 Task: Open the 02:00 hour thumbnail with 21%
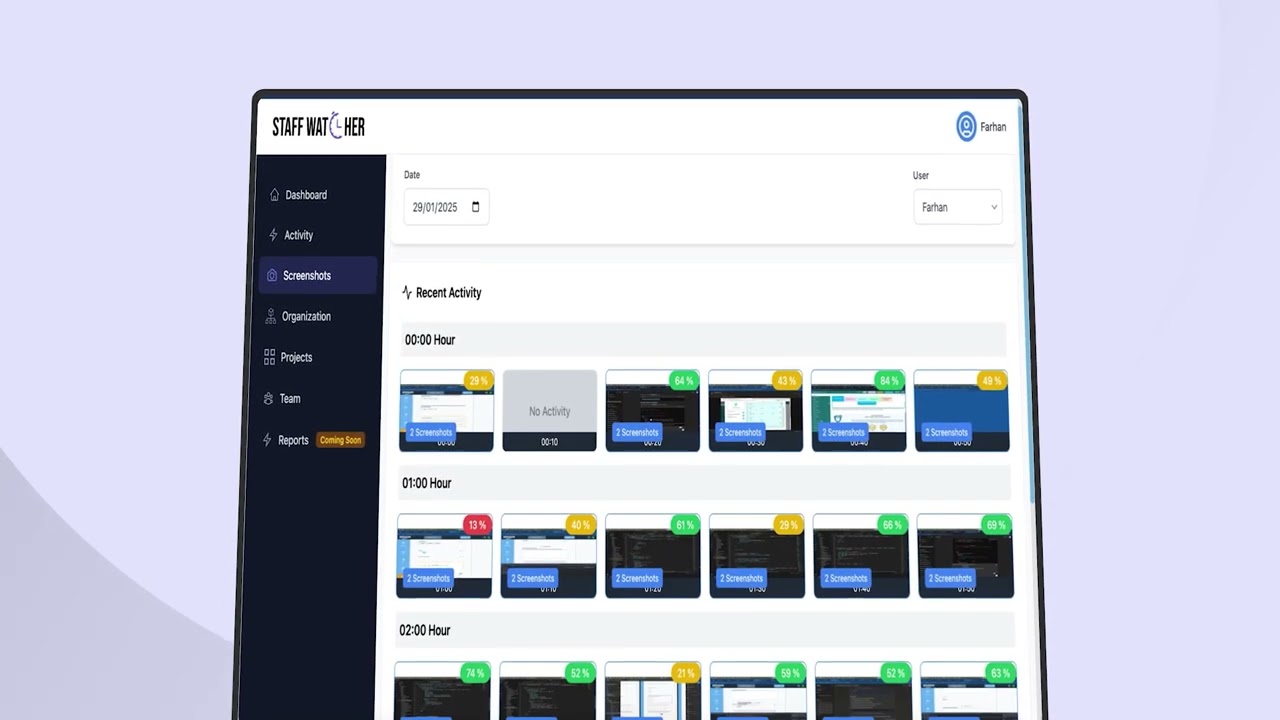coord(652,691)
